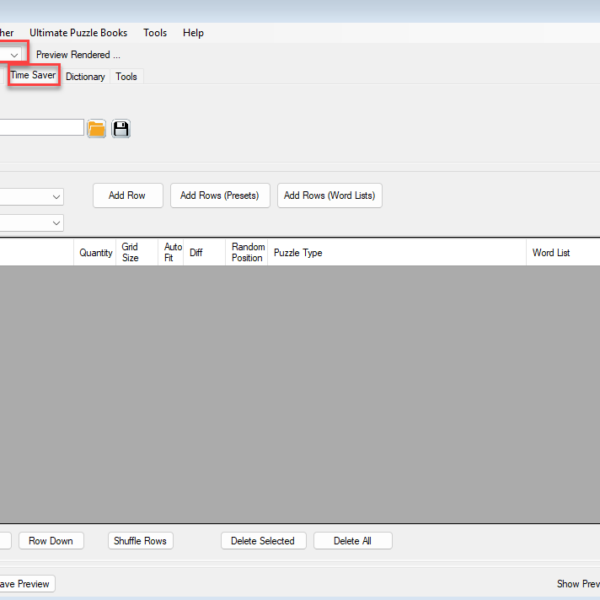Click Add Rows (Presets) button
Screen dimensions: 600x600
219,196
